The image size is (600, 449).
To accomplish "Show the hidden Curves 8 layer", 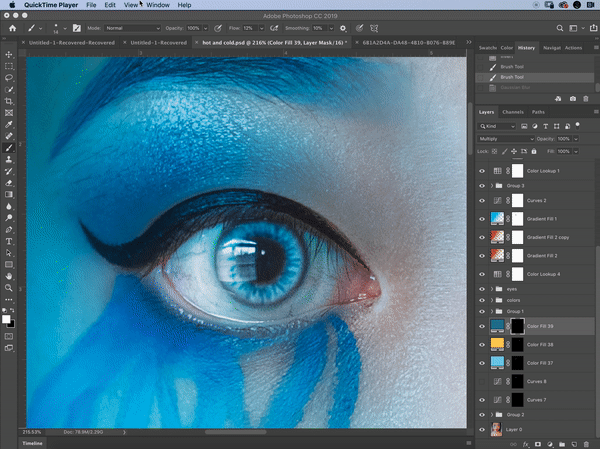I will pos(482,381).
